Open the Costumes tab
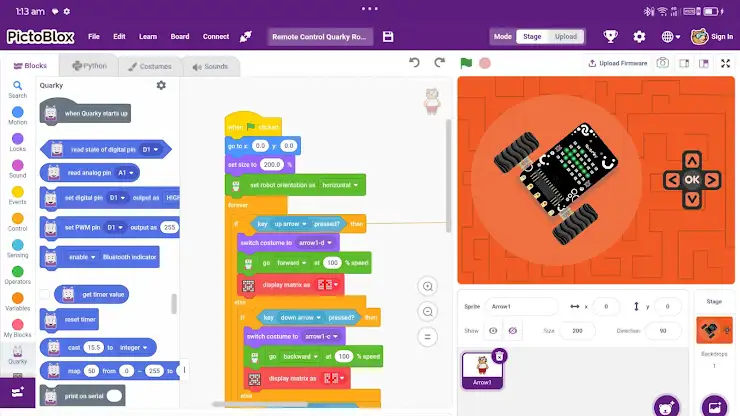 tap(150, 66)
